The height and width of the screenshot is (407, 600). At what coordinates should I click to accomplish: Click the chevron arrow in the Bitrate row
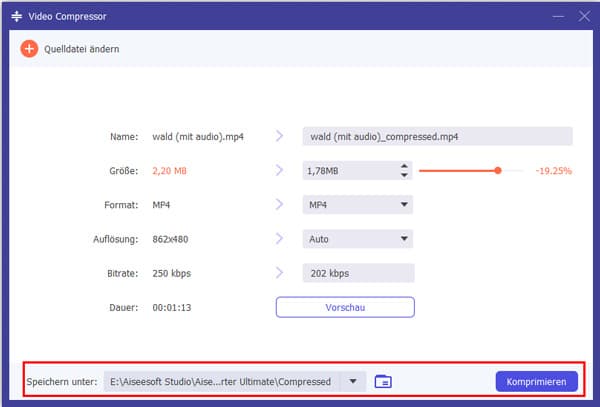pos(280,273)
